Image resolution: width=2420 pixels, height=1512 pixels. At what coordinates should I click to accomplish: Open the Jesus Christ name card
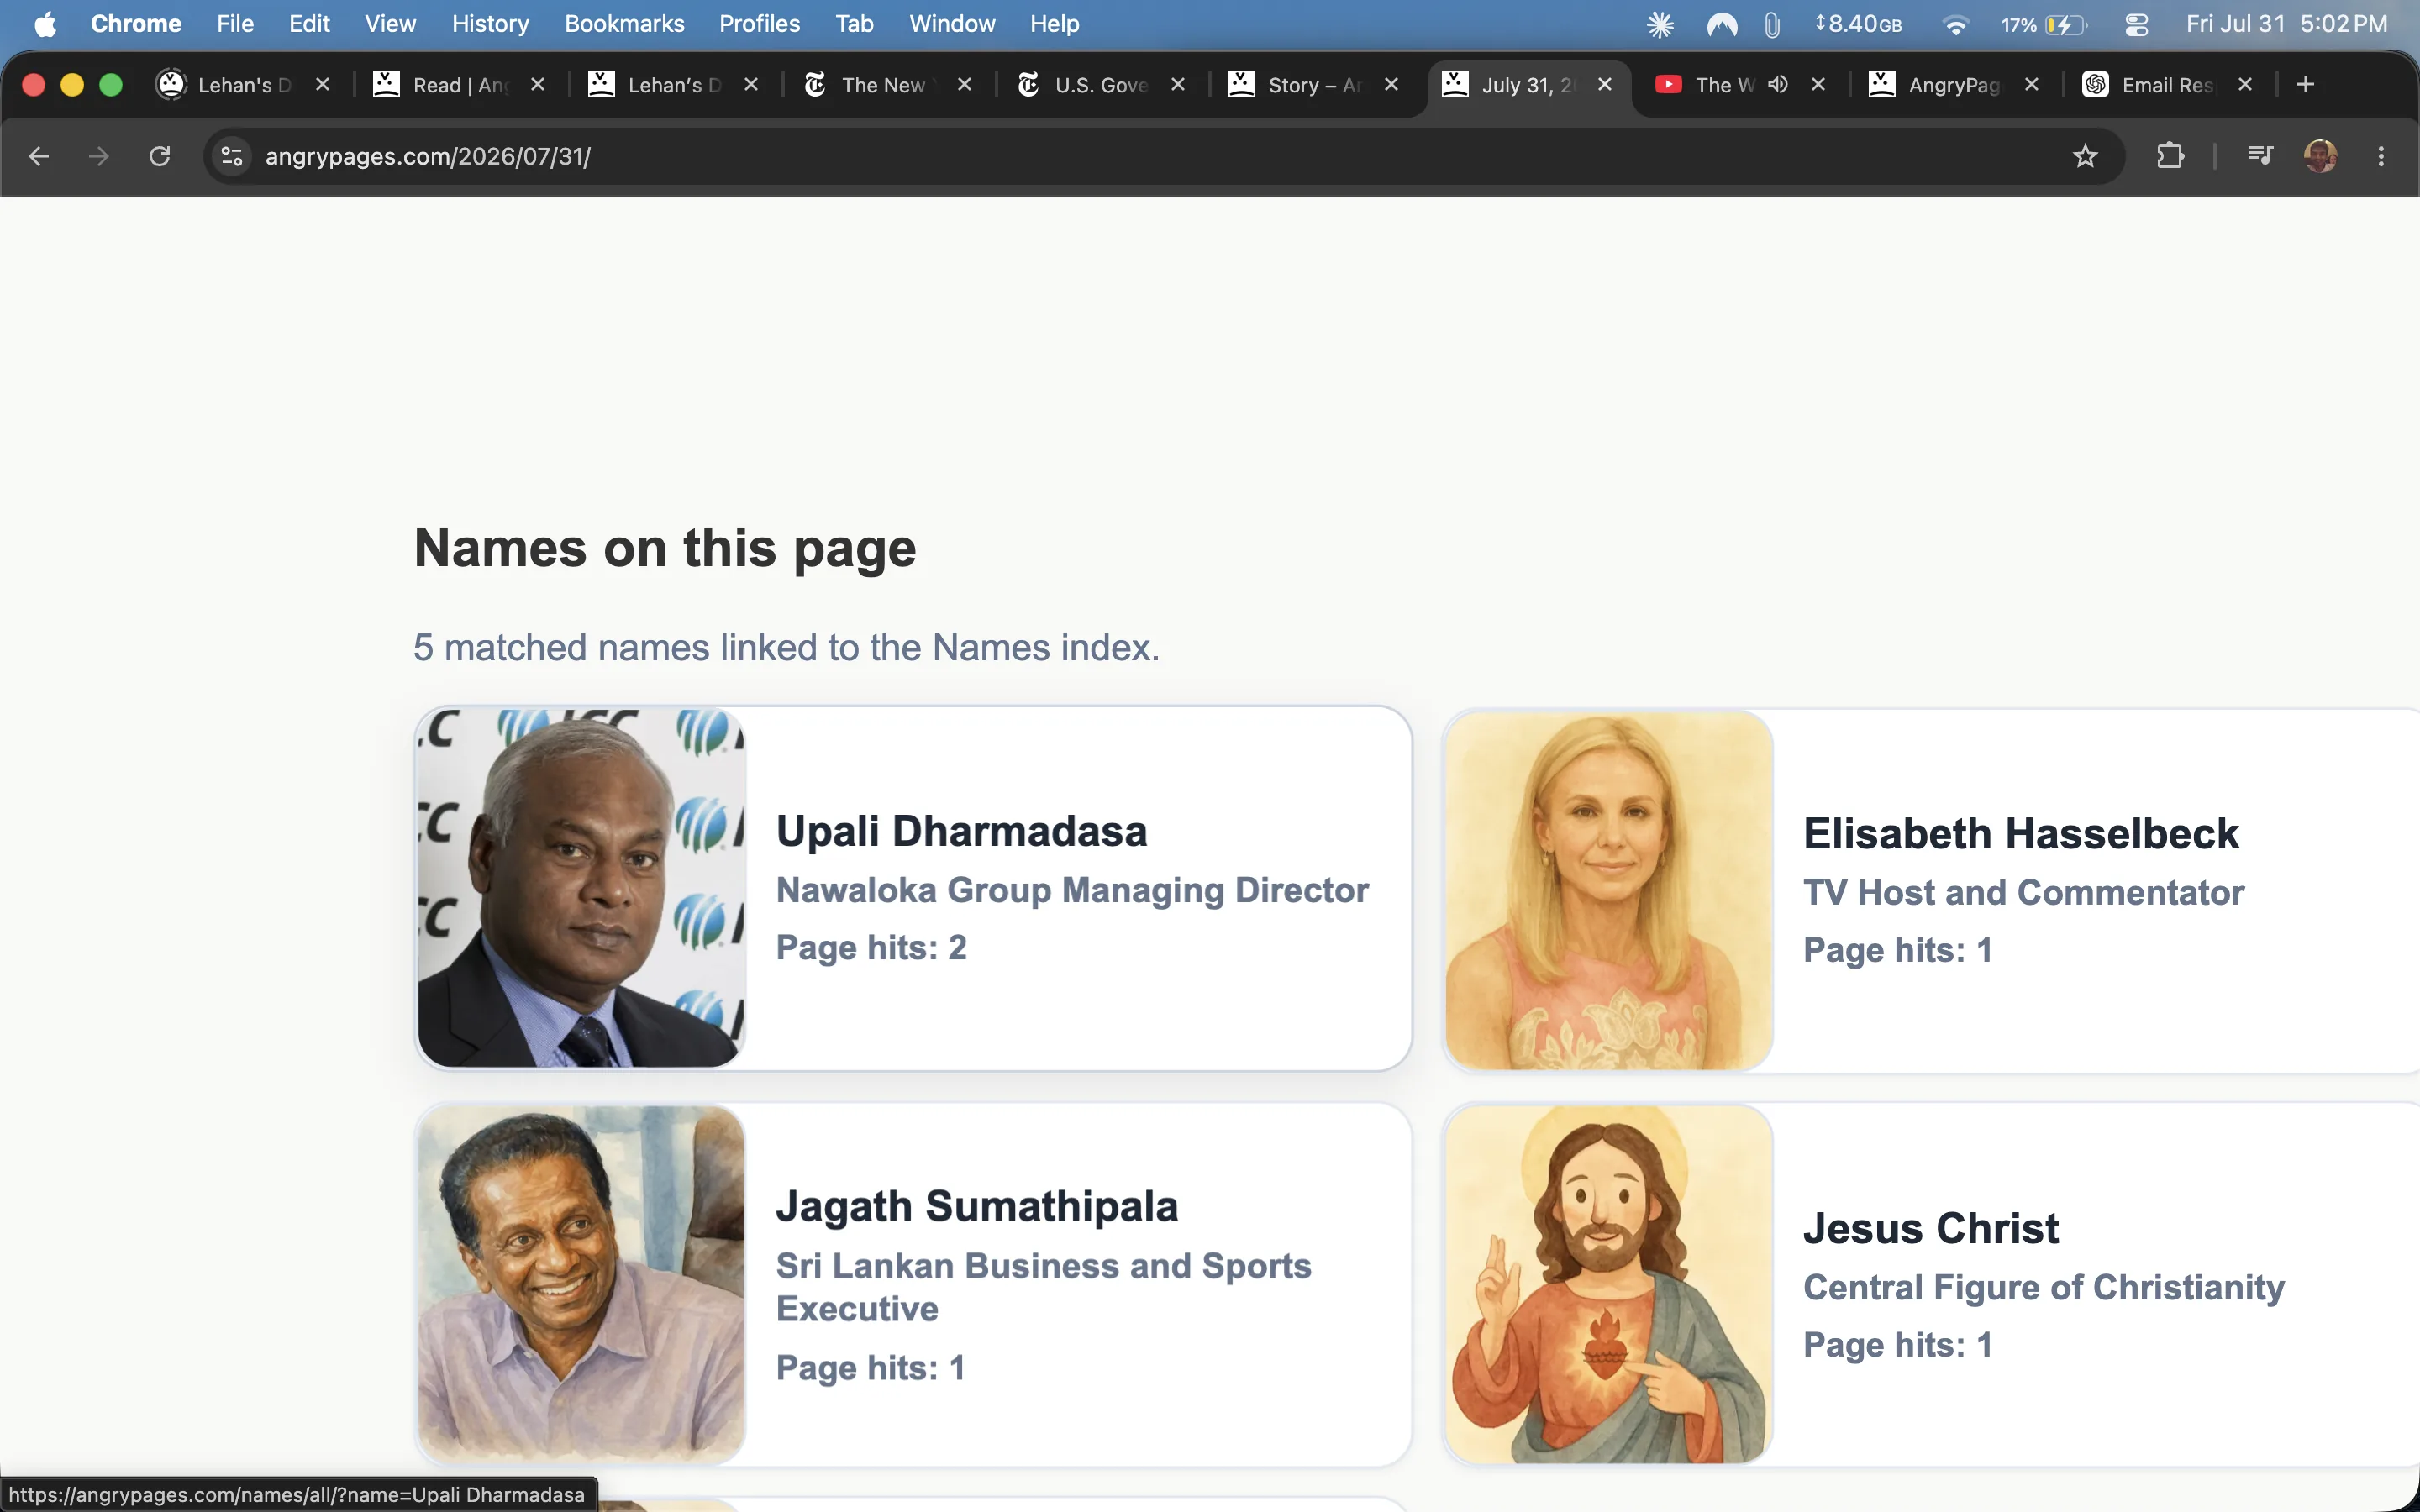click(x=1930, y=1285)
